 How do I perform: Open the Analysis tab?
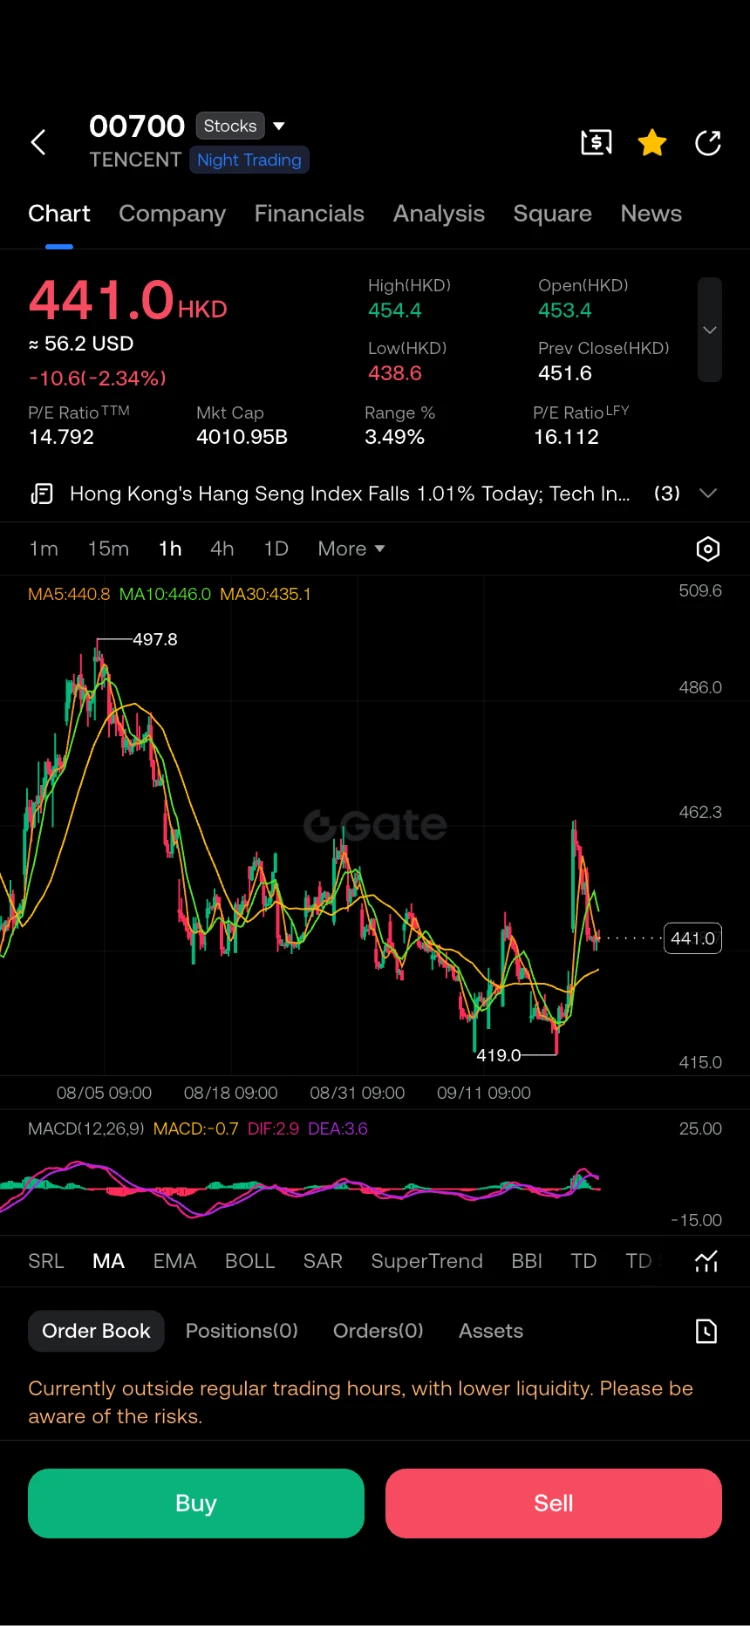coord(439,214)
